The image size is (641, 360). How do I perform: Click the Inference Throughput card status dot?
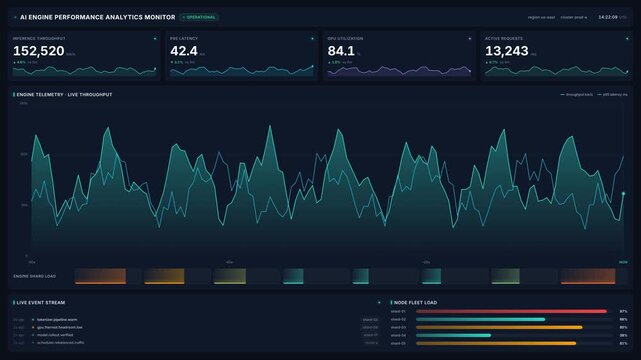tap(155, 39)
